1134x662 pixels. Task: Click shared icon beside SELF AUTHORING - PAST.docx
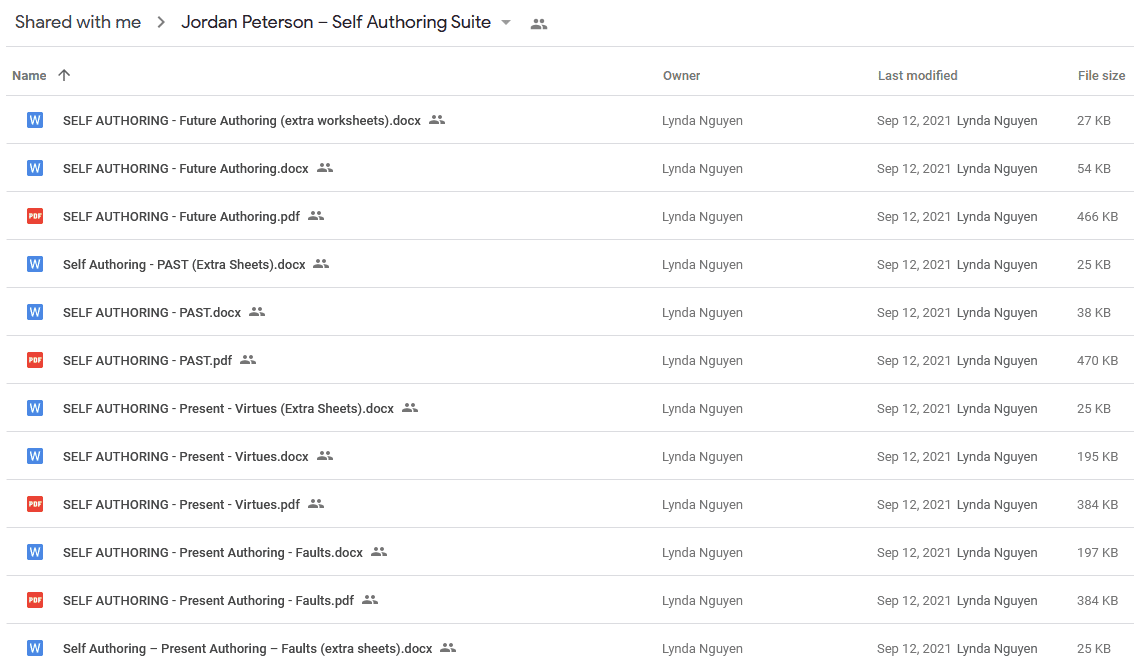coord(257,311)
